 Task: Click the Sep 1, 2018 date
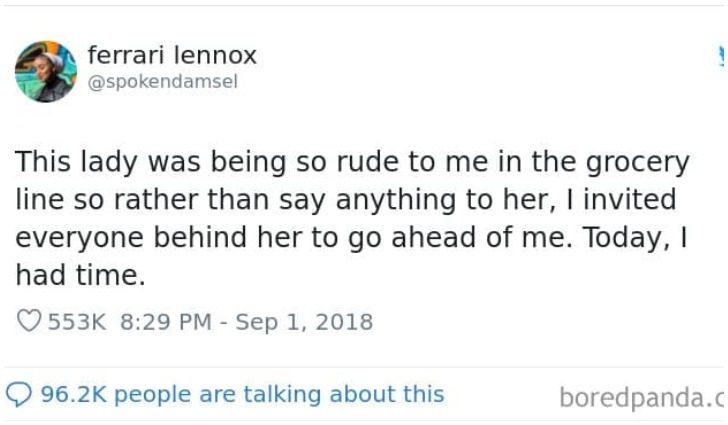(x=304, y=322)
